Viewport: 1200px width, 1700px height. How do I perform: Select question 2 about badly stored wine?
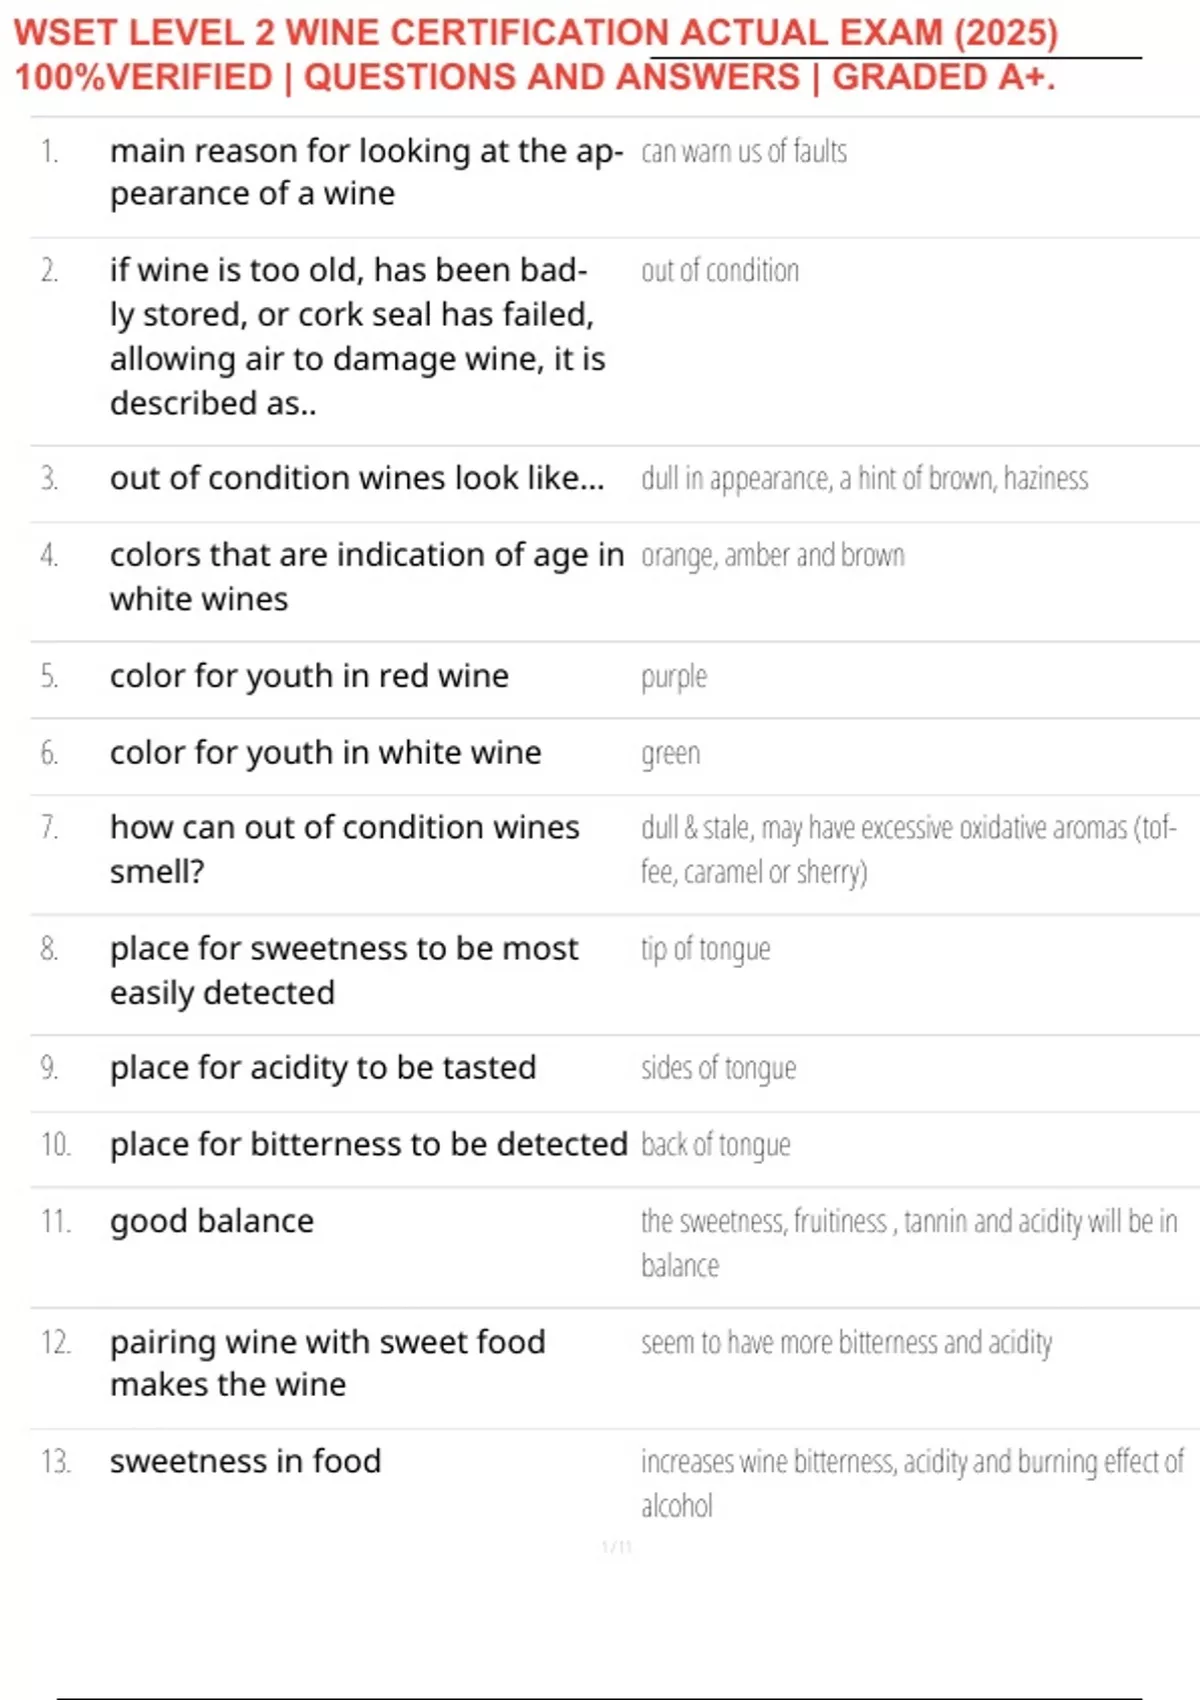[x=358, y=336]
